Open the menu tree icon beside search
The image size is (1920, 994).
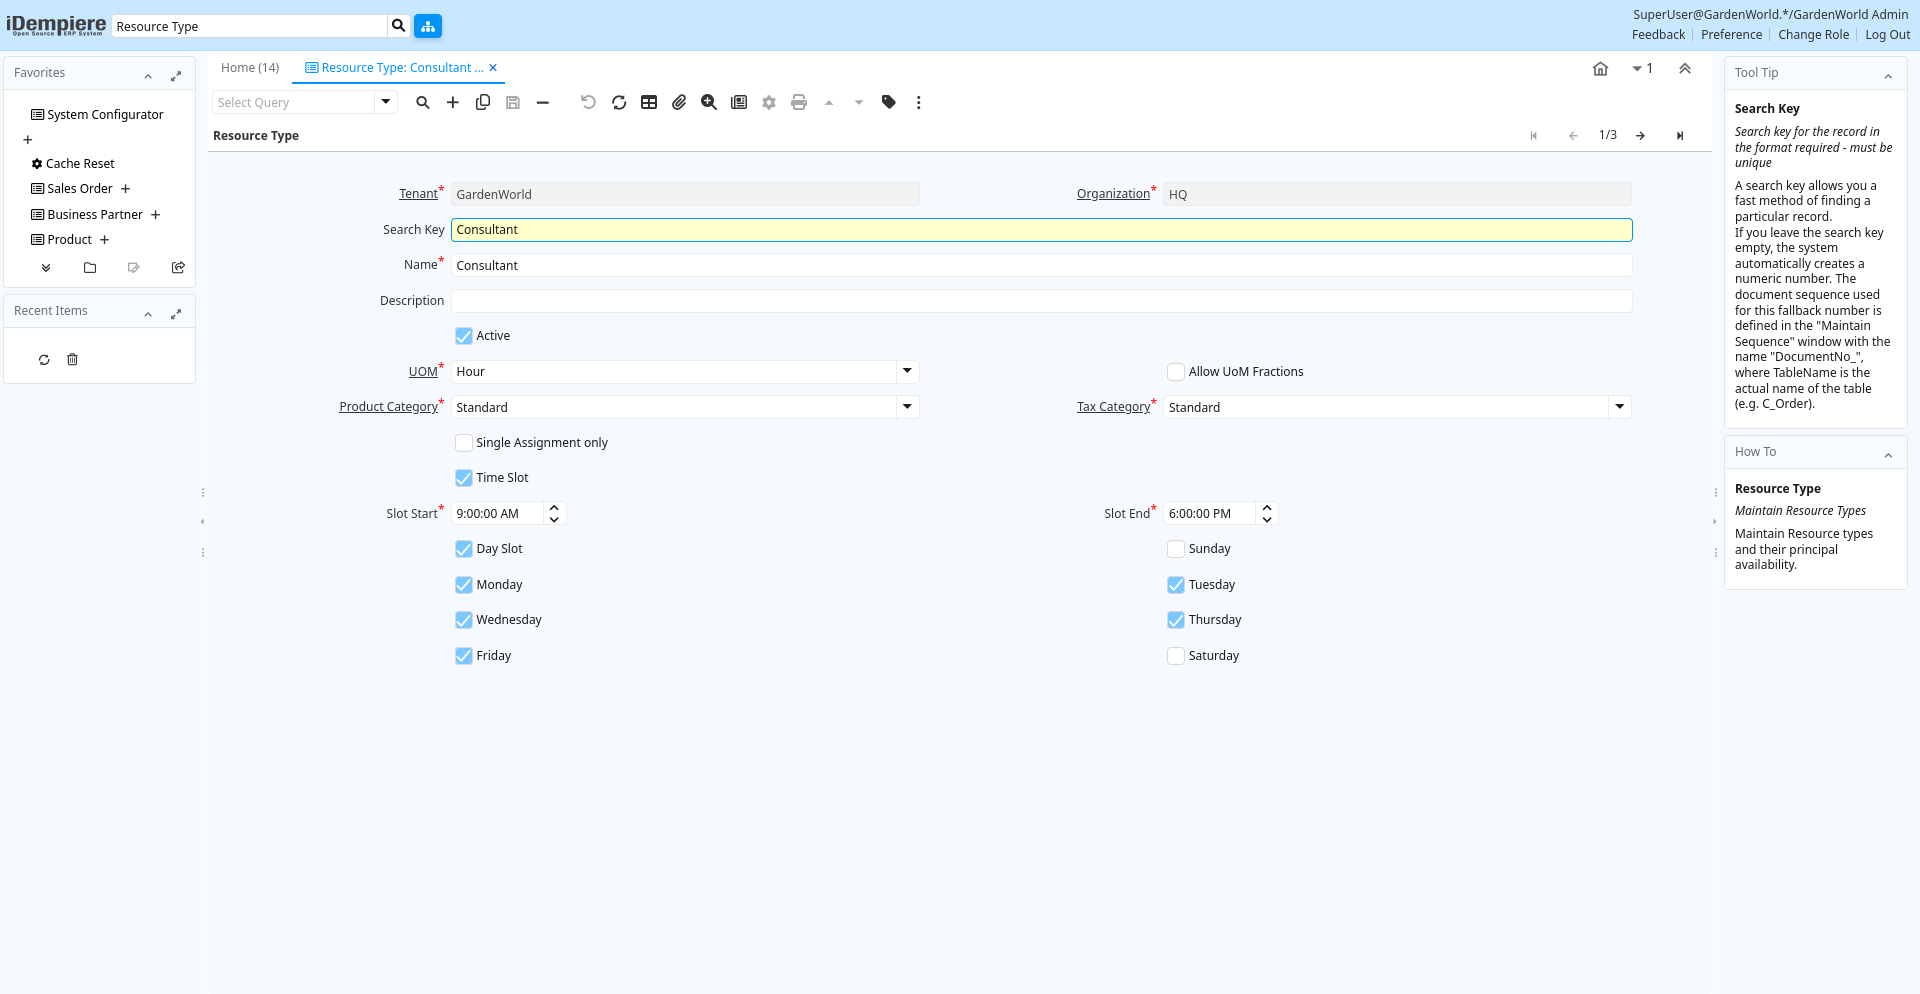coord(428,26)
